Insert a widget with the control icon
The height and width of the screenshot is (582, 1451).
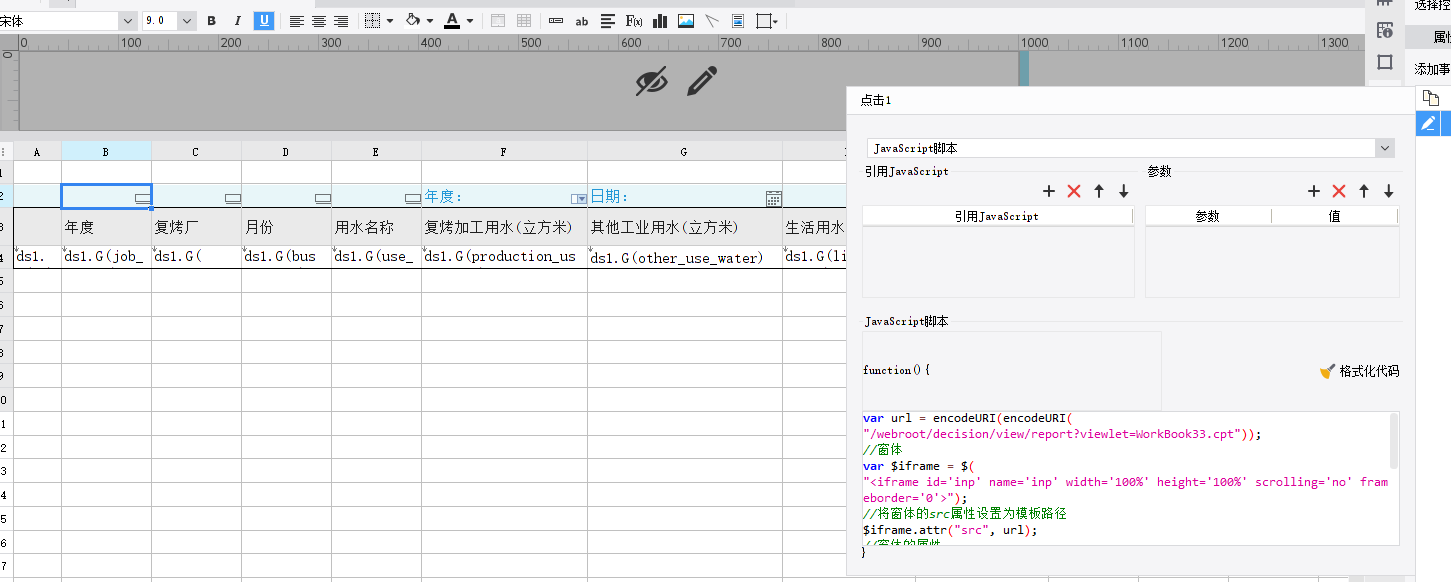click(556, 21)
